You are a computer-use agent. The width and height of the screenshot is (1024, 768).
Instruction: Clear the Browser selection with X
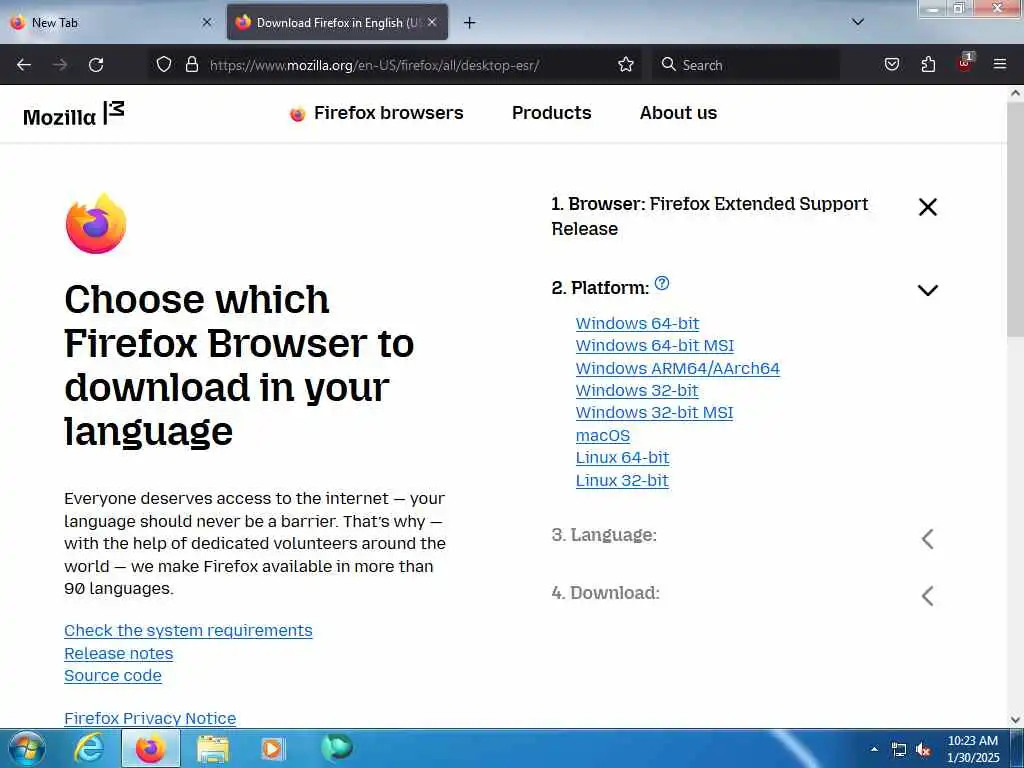click(x=927, y=207)
